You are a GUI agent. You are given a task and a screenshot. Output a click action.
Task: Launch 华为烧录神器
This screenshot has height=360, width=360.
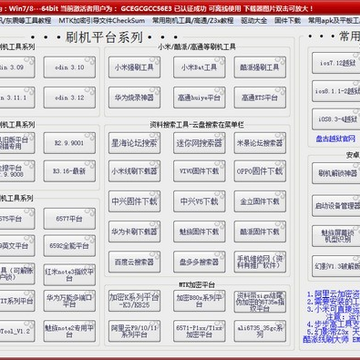[x=134, y=98]
